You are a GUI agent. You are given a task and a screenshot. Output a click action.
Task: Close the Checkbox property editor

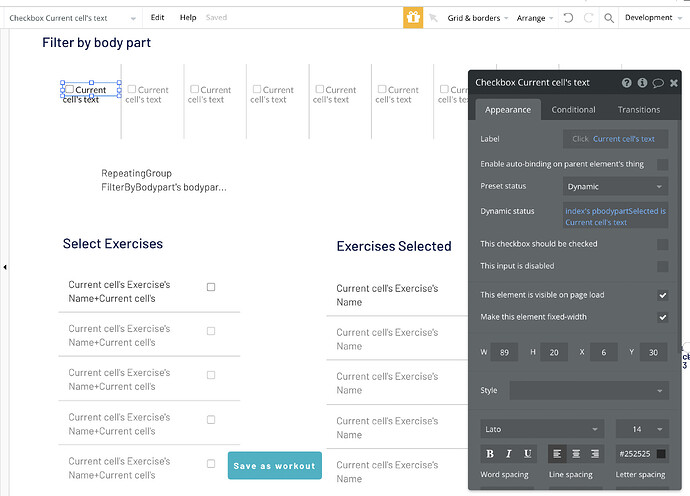tap(674, 83)
